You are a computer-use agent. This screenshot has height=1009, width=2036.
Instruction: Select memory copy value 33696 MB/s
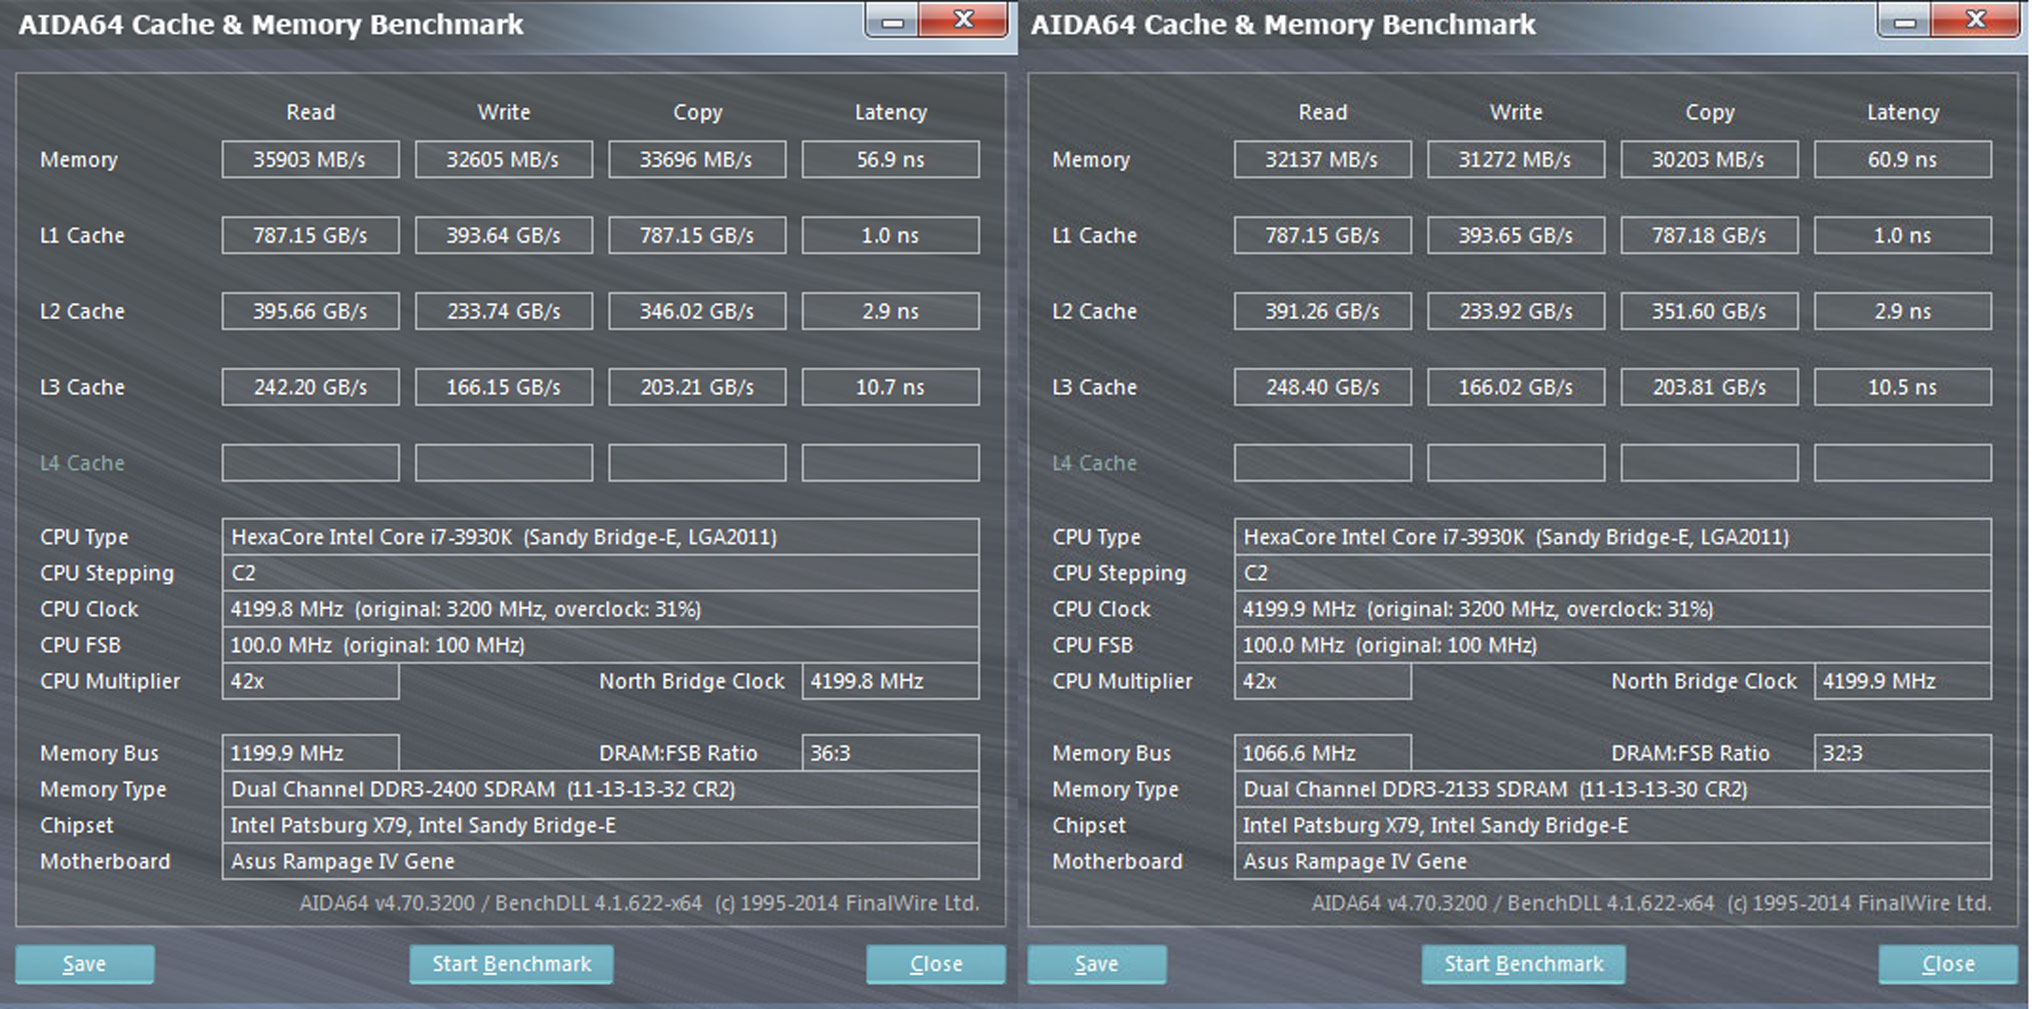point(697,159)
